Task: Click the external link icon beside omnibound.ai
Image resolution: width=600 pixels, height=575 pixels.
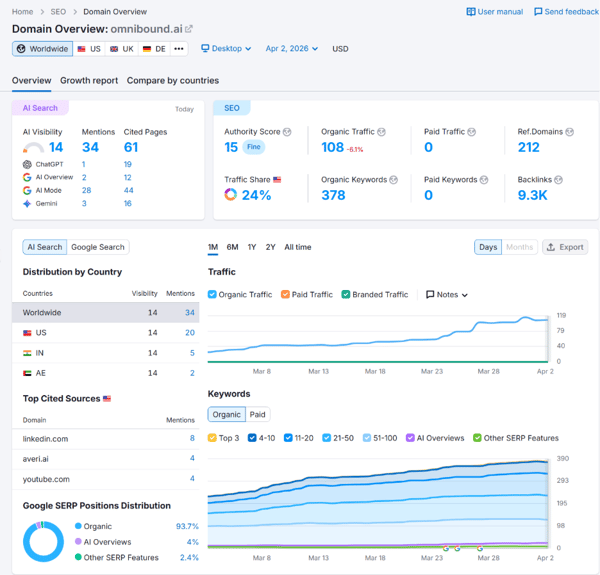Action: click(189, 29)
